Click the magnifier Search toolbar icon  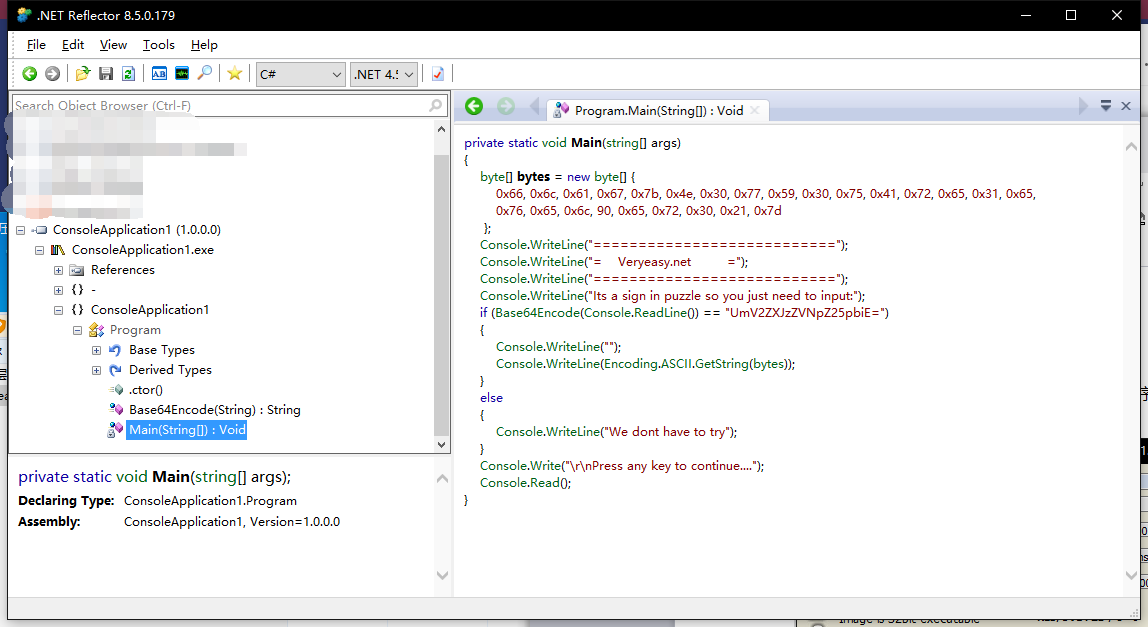[205, 73]
